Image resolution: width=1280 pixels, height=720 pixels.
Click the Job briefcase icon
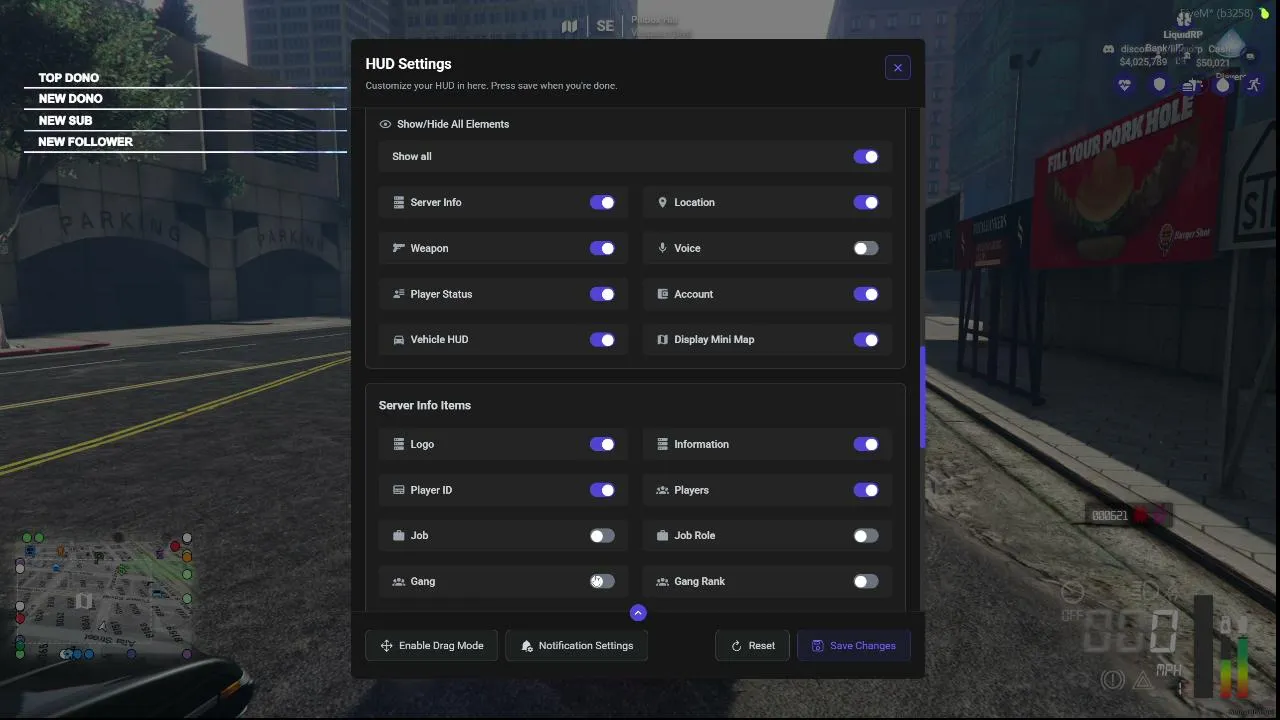pos(399,535)
